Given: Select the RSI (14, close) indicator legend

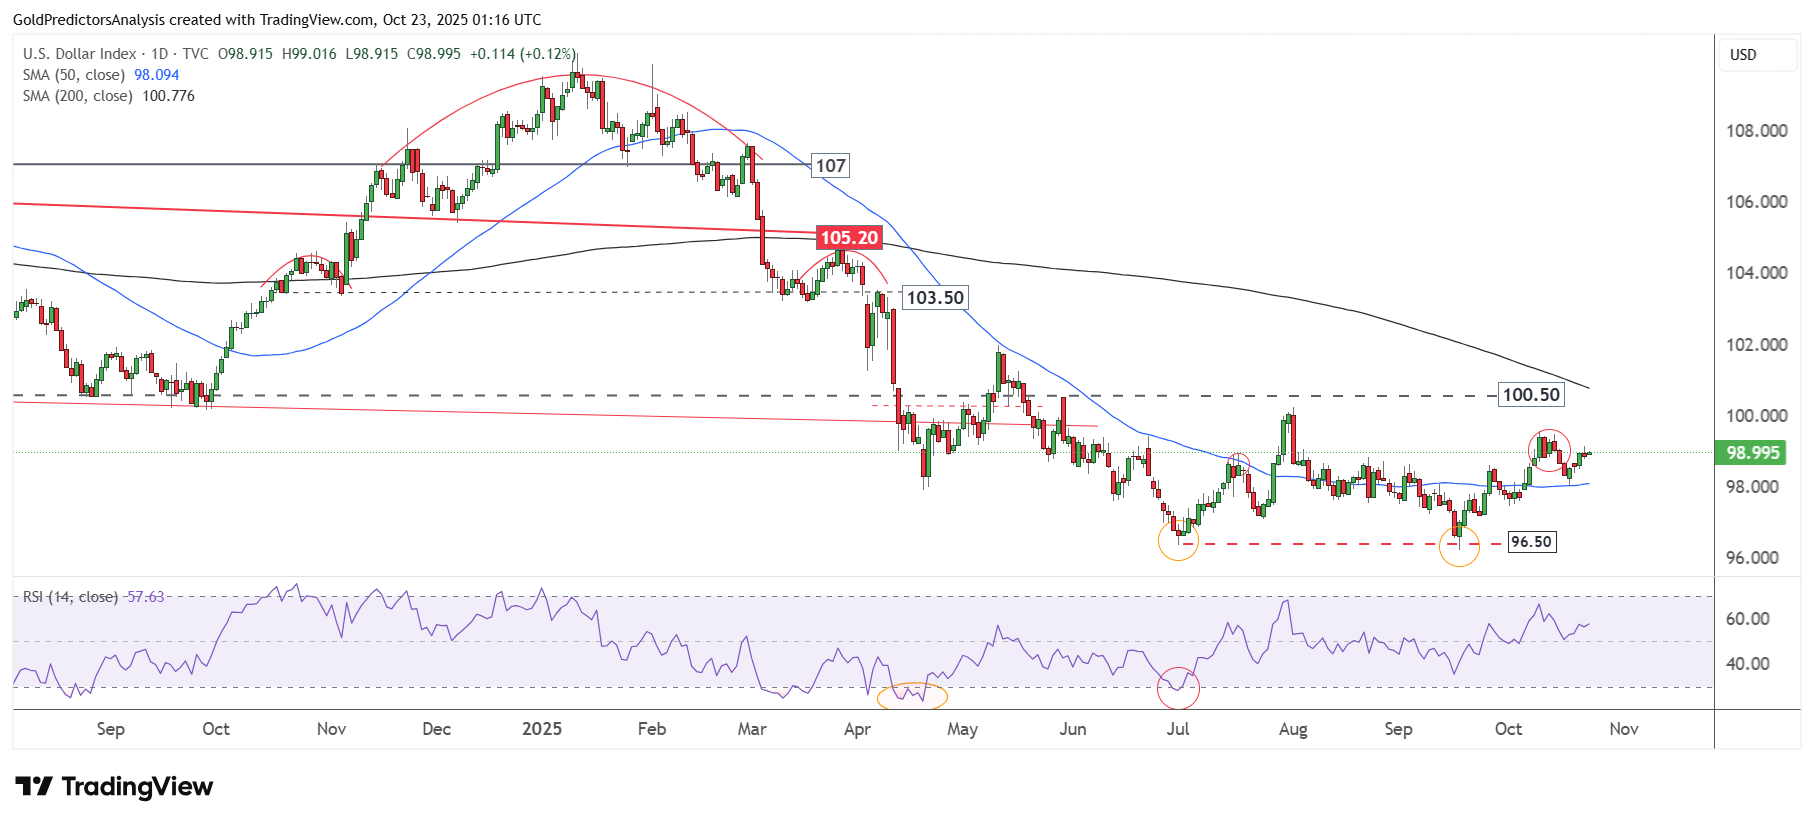Looking at the screenshot, I should tap(70, 597).
